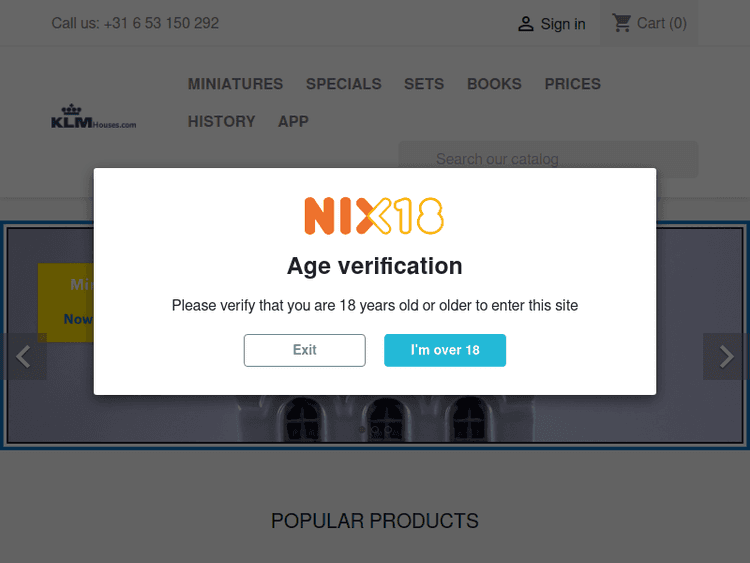Click the house image in carousel

pyautogui.click(x=385, y=418)
